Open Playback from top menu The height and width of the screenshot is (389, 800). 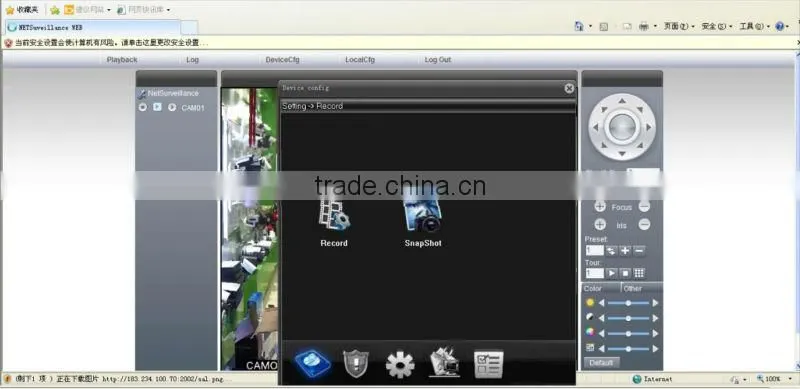pos(122,60)
